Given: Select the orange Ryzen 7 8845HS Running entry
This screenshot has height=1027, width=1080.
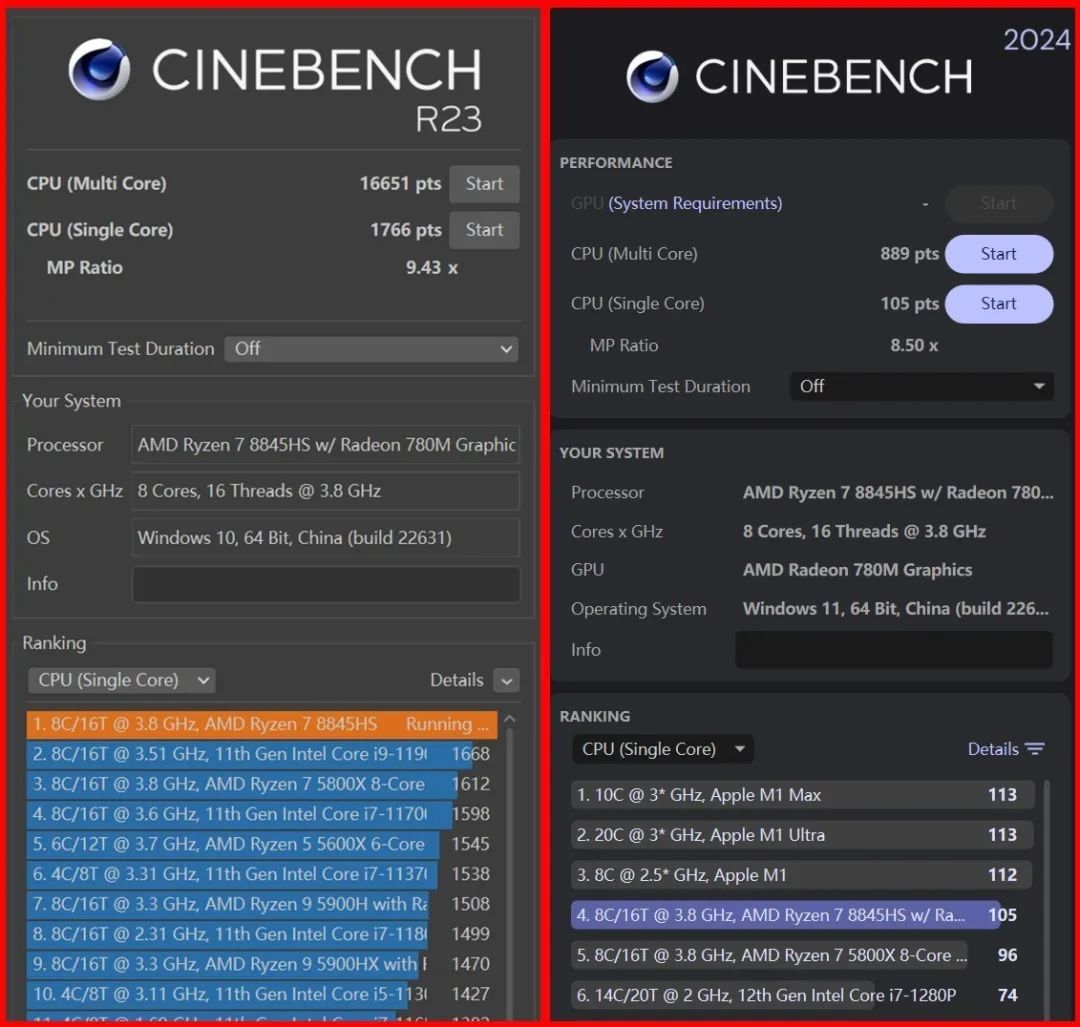Looking at the screenshot, I should tap(262, 725).
